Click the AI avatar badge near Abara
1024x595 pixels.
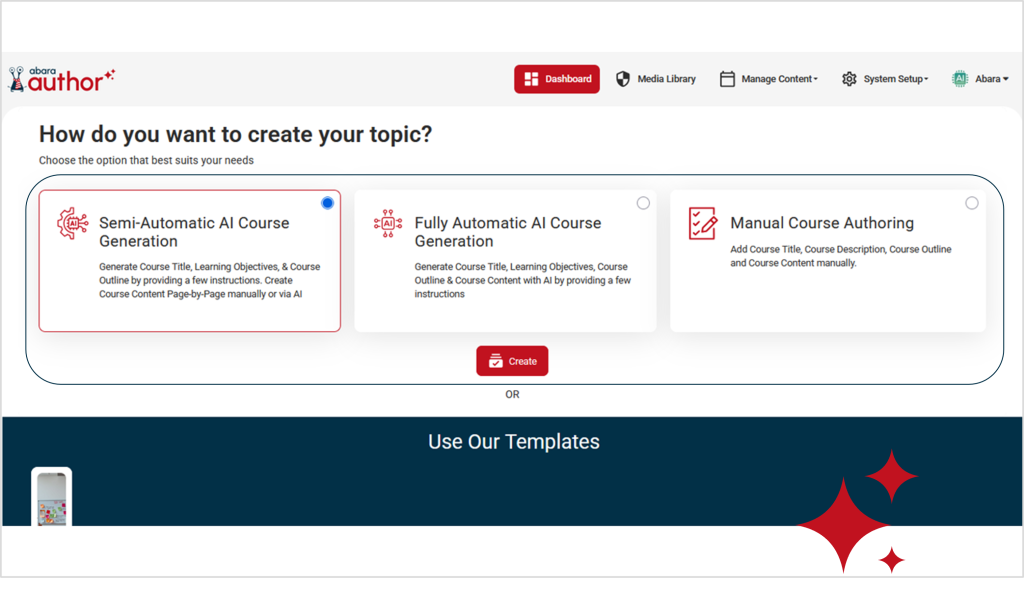click(x=959, y=78)
